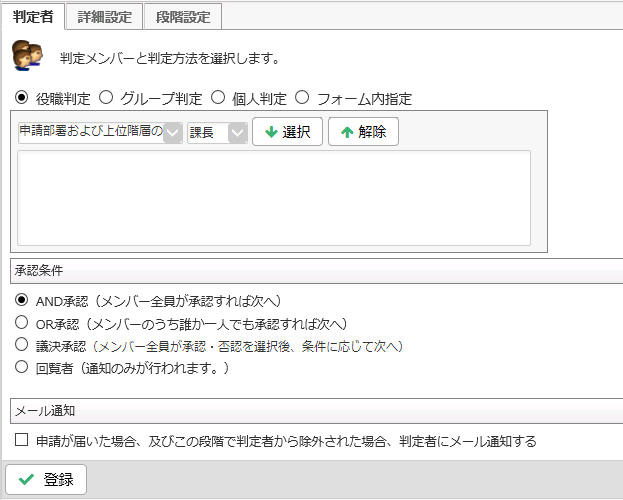Screen dimensions: 623x500
Task: Choose 回覧者 notification-only option
Action: (x=21, y=367)
